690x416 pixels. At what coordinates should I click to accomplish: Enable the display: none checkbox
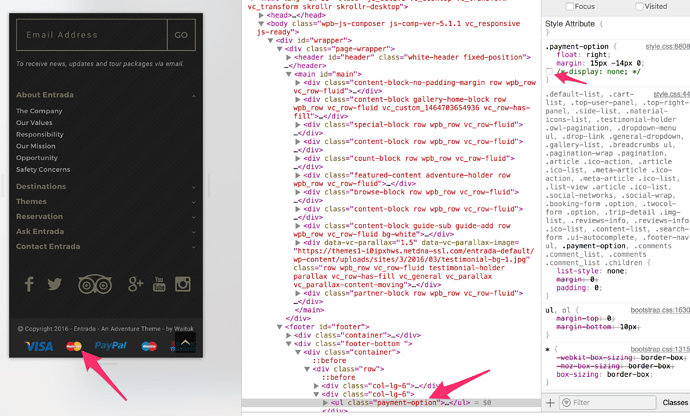pyautogui.click(x=549, y=72)
